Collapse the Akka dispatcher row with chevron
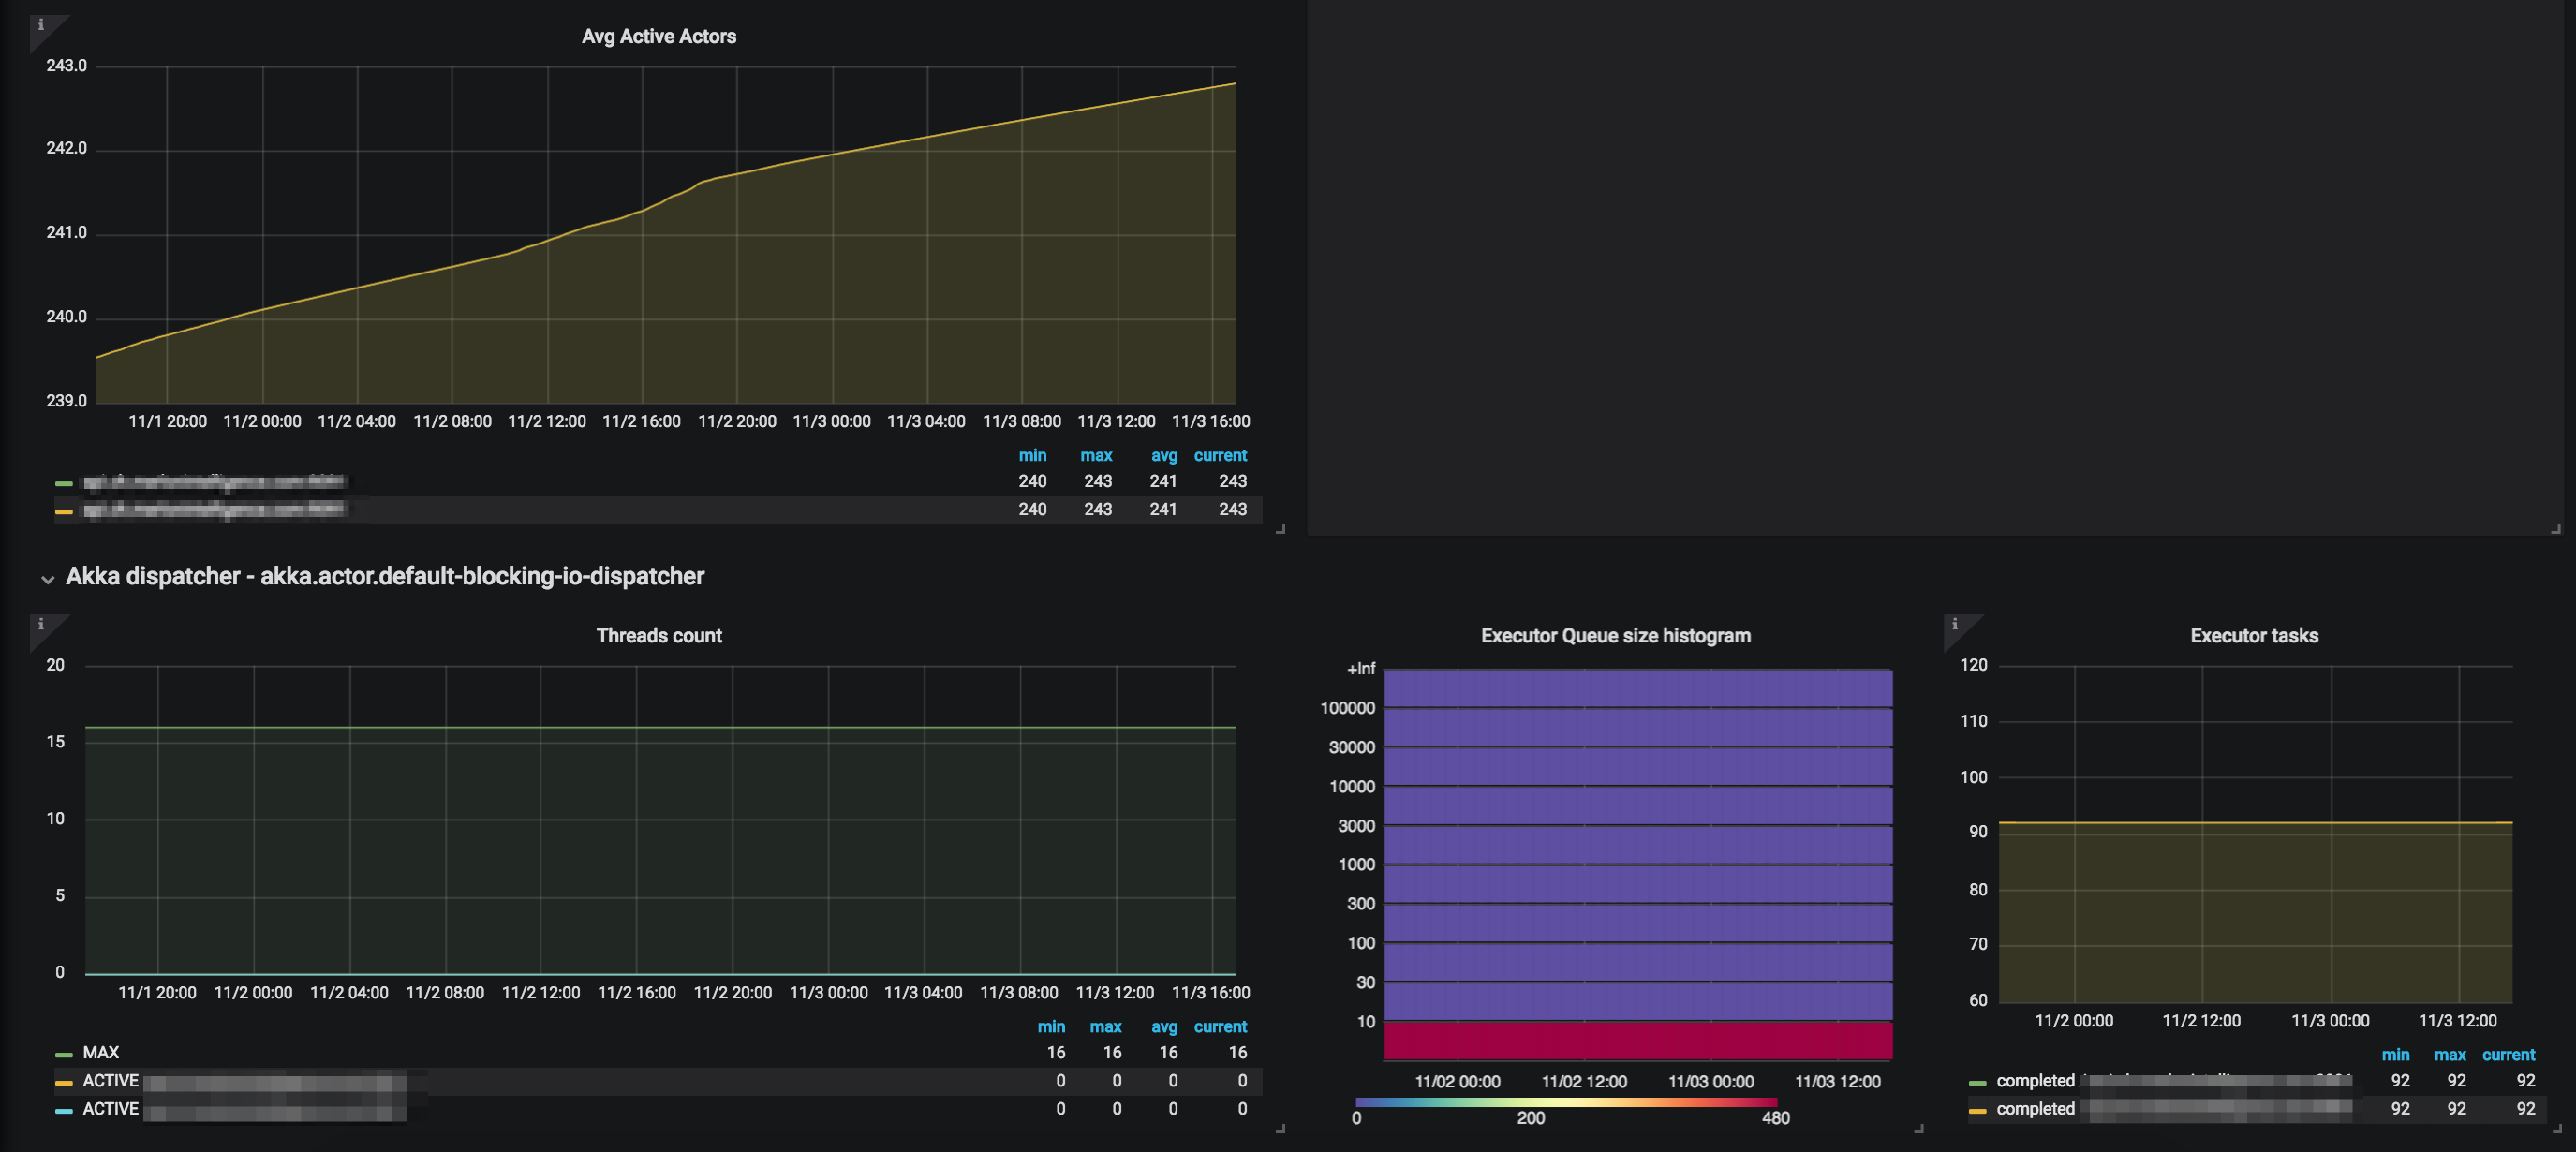The image size is (2576, 1152). pyautogui.click(x=47, y=579)
